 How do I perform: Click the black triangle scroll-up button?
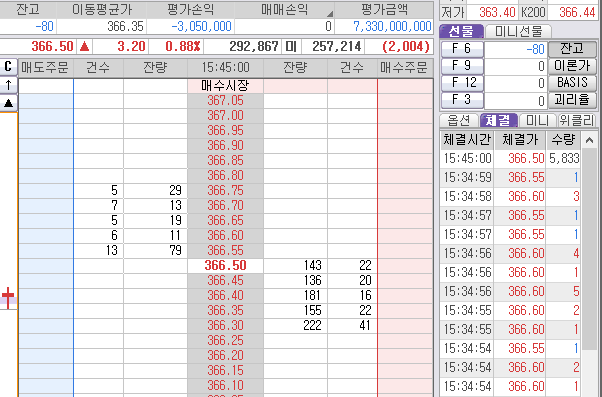8,103
